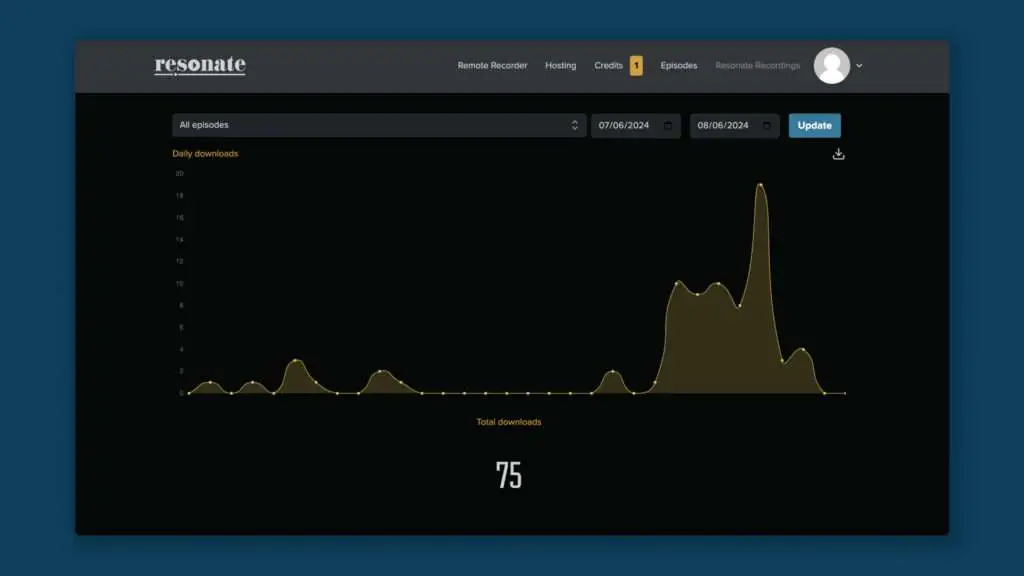This screenshot has height=576, width=1024.
Task: Select Credits in the navigation bar
Action: (608, 66)
